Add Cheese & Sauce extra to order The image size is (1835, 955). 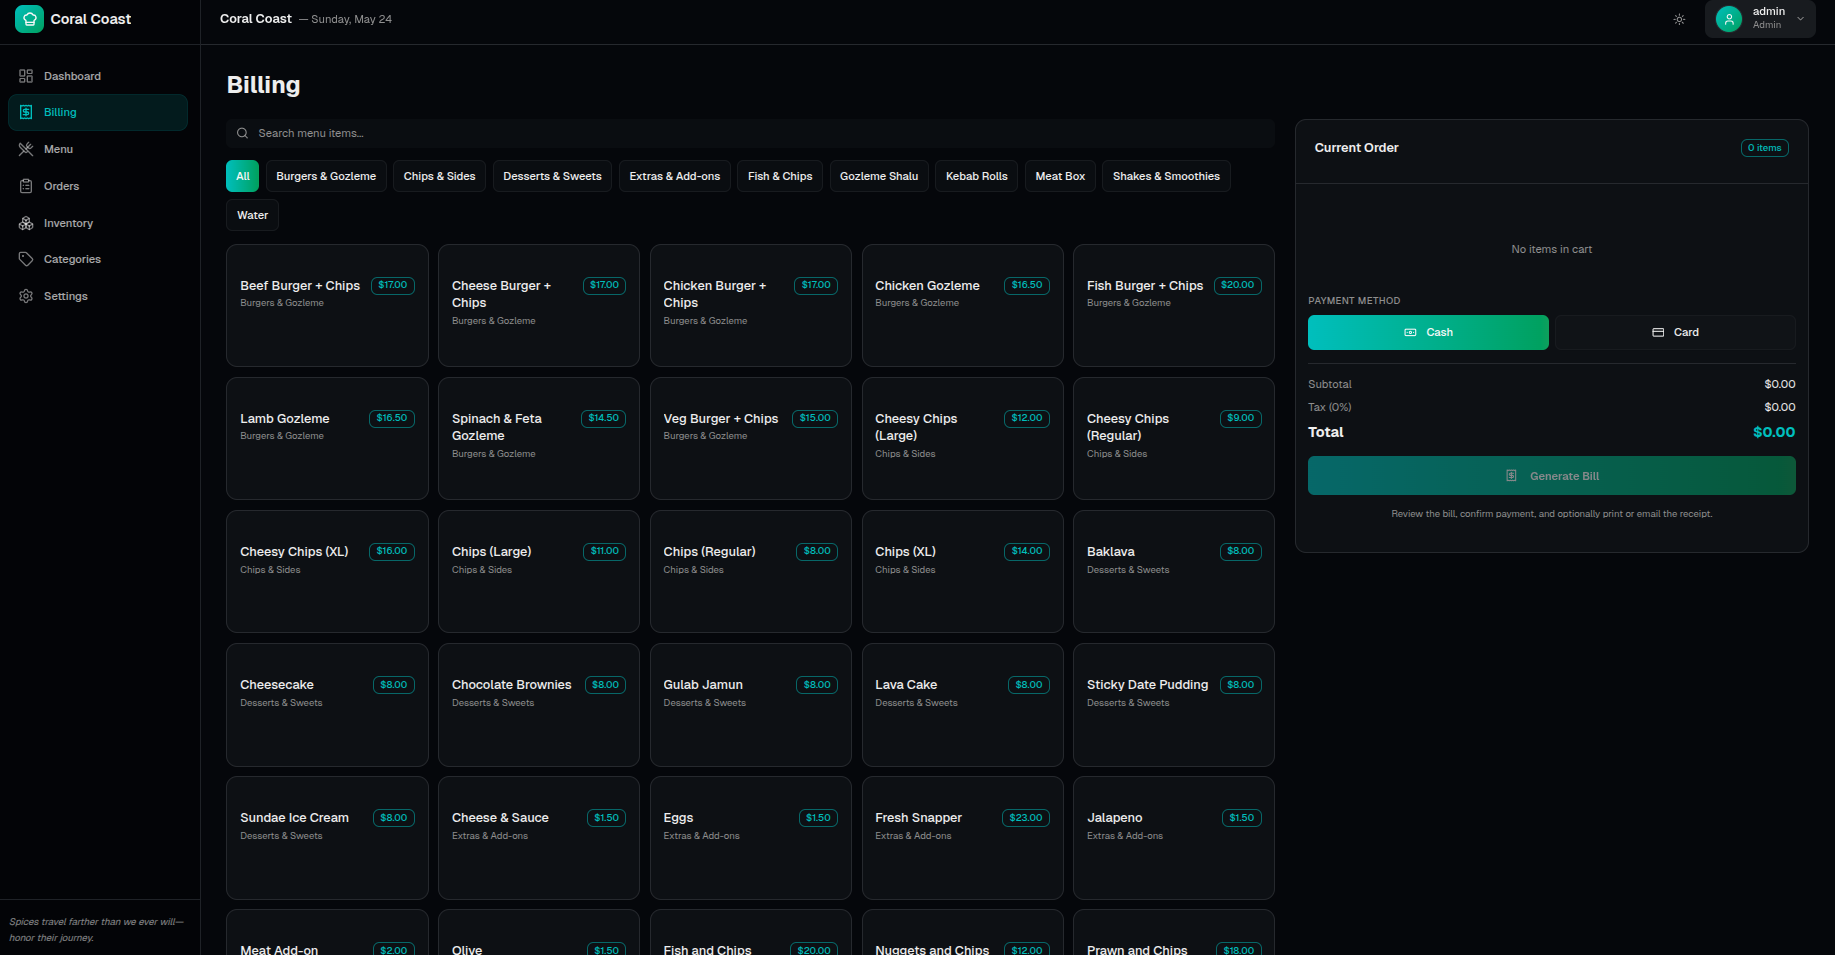pyautogui.click(x=539, y=838)
